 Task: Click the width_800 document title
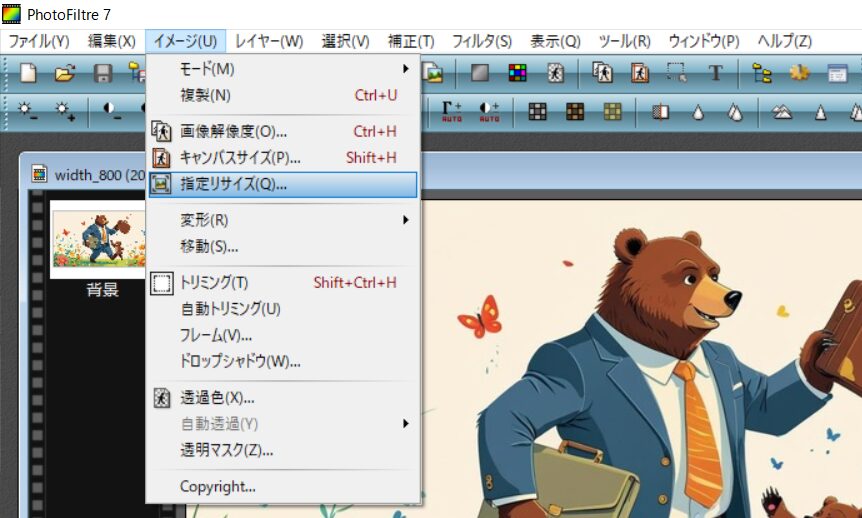coord(100,175)
